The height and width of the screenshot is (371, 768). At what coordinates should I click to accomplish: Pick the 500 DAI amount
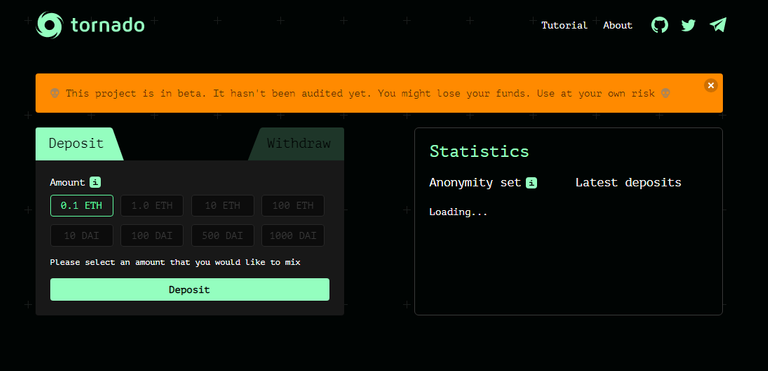point(222,236)
